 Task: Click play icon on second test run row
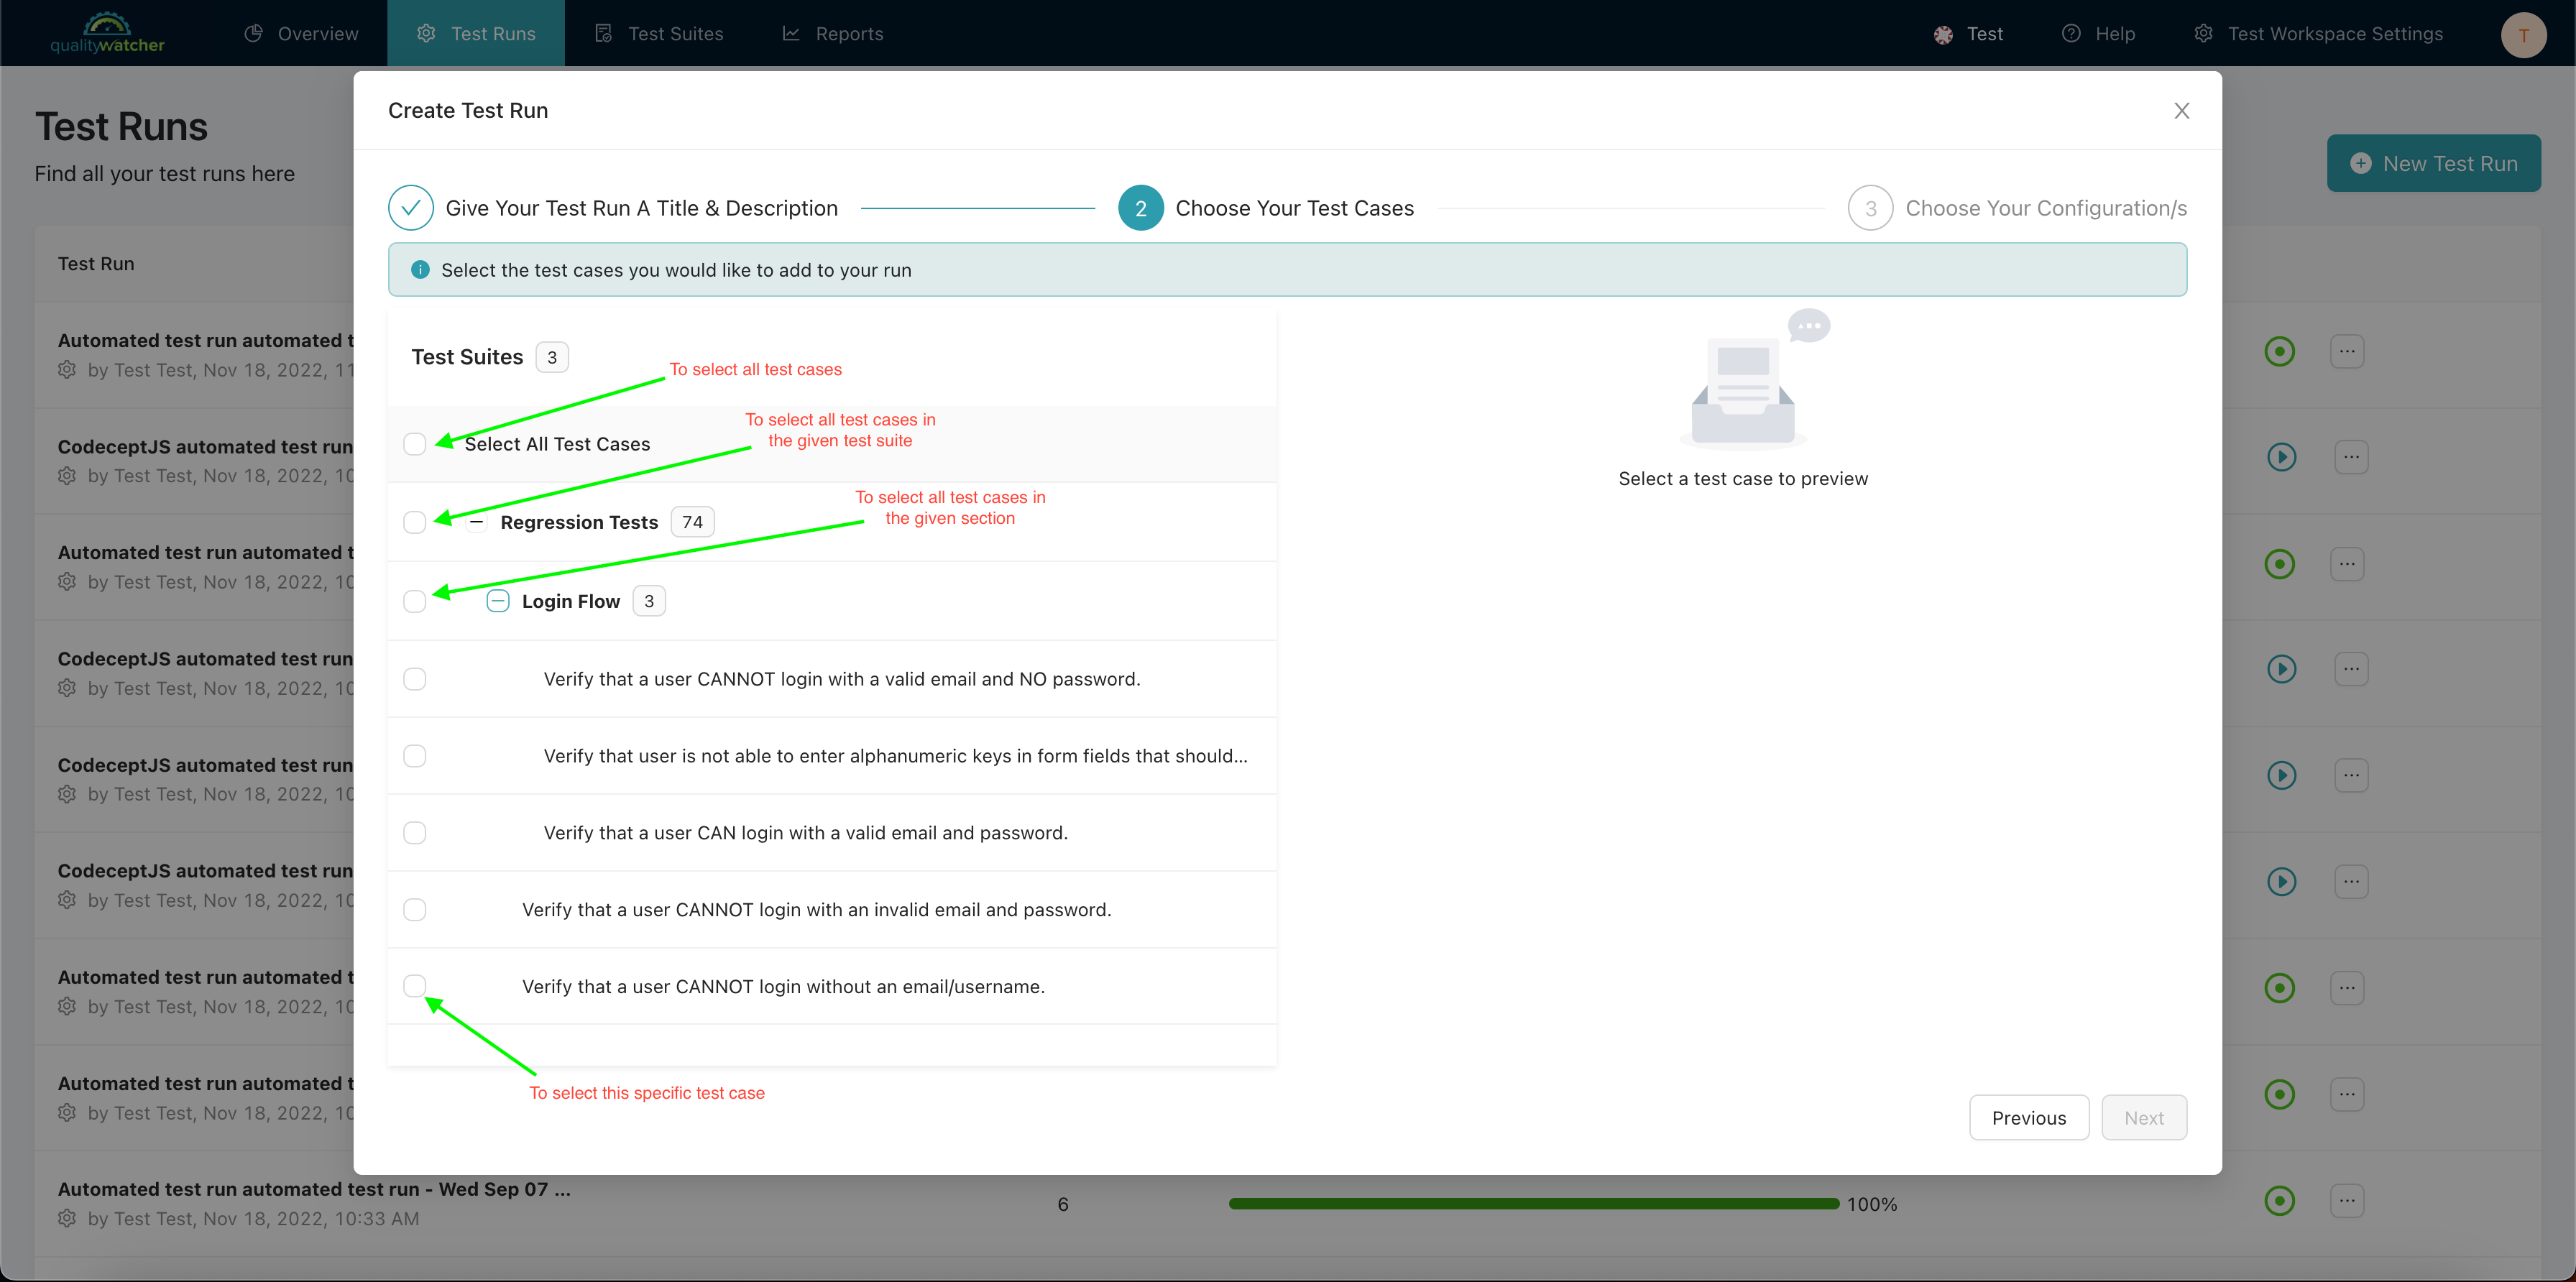pyautogui.click(x=2281, y=457)
